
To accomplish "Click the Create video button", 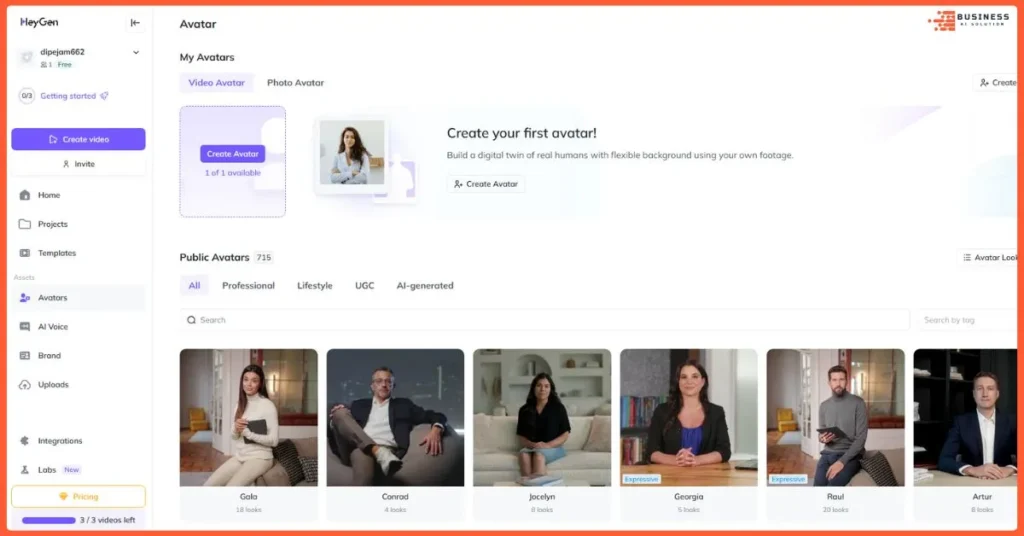I will [x=78, y=139].
